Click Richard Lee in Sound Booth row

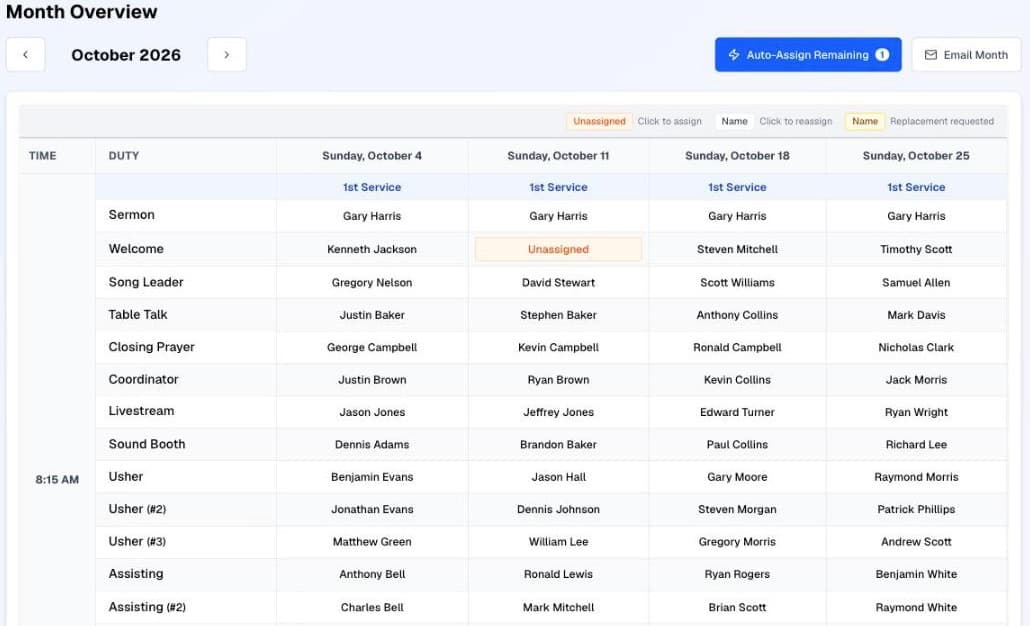click(x=916, y=445)
